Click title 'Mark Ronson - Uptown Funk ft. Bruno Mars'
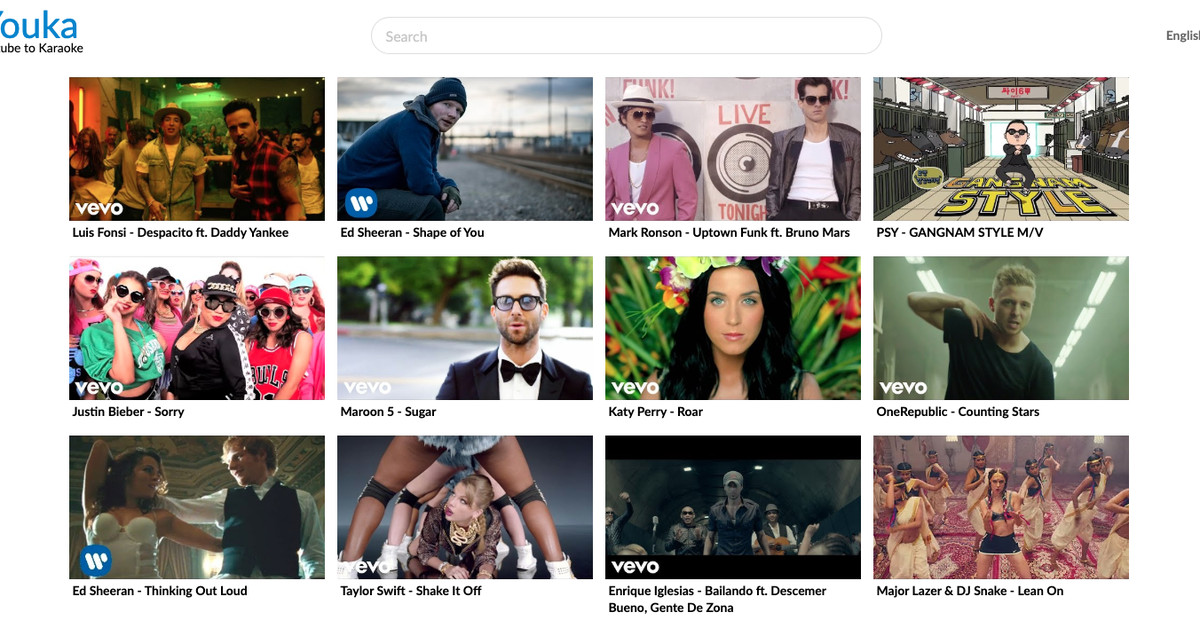 729,233
